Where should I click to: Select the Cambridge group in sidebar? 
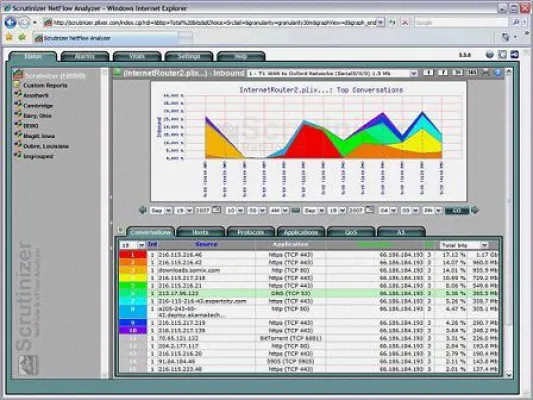coord(38,106)
